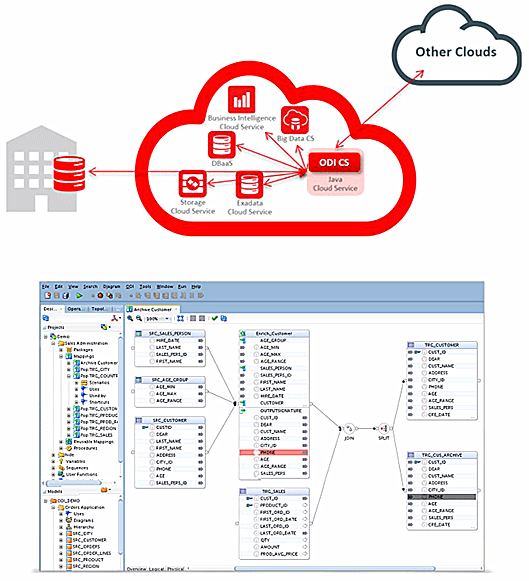Open the Tools menu
This screenshot has width=529, height=581.
pos(145,286)
